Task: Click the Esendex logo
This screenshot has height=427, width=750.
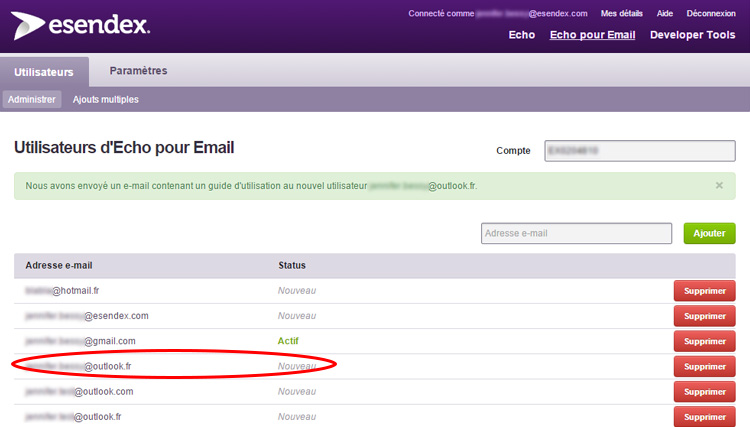Action: 80,25
